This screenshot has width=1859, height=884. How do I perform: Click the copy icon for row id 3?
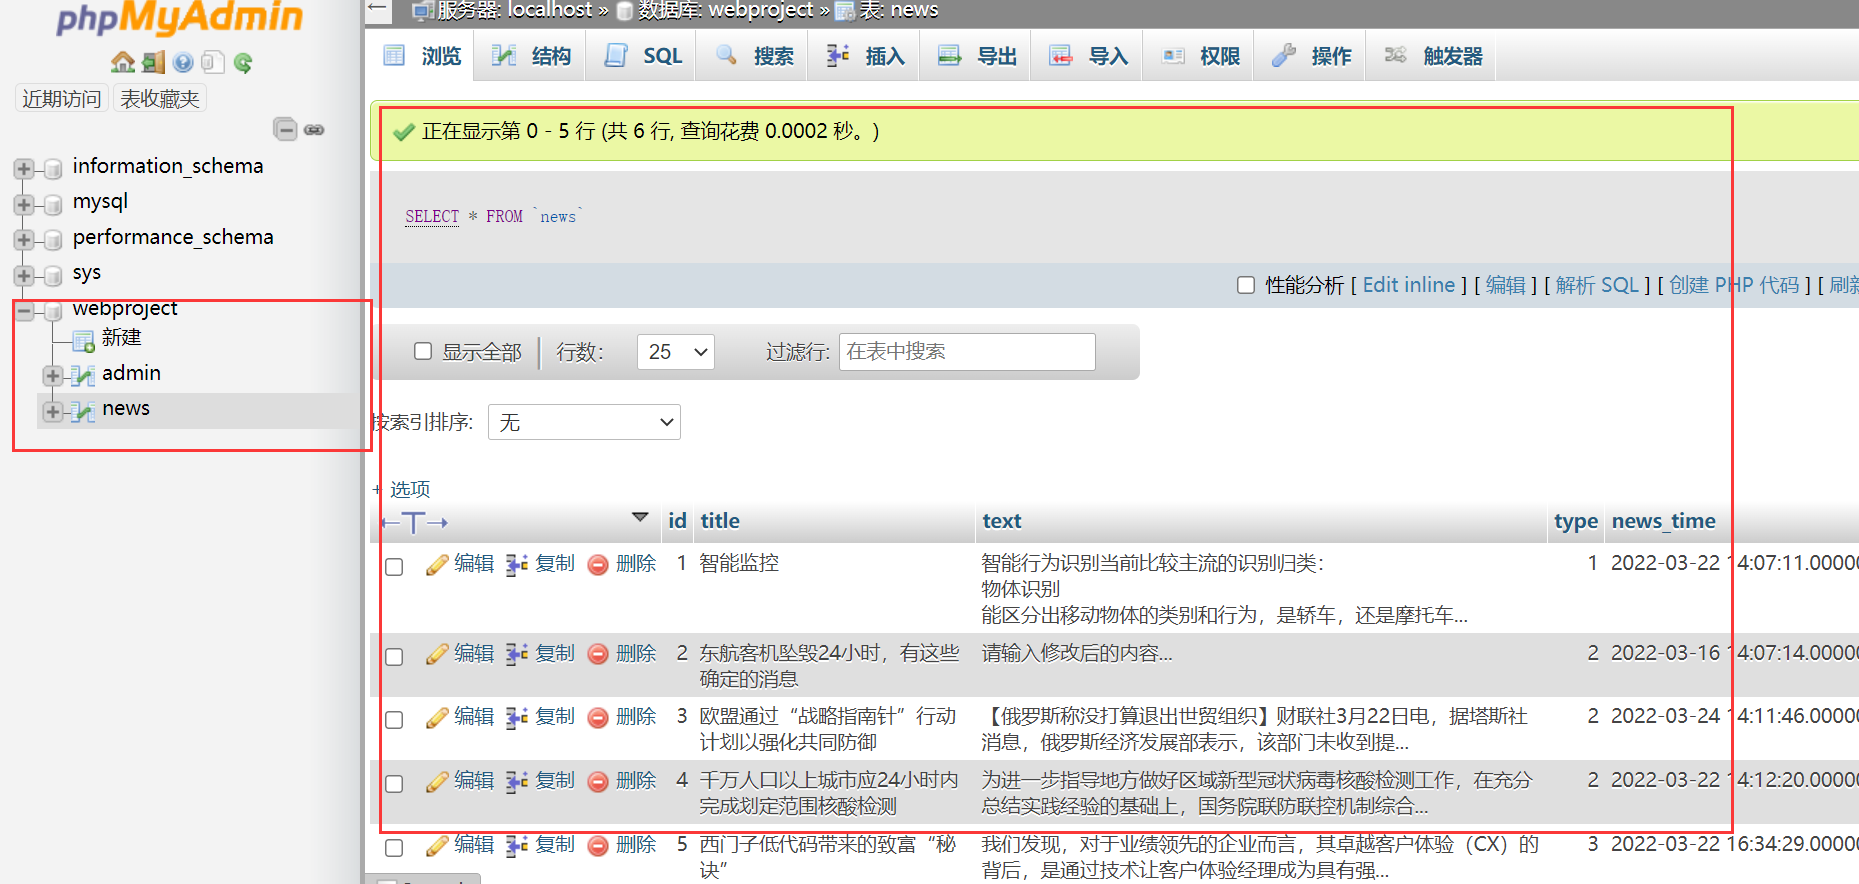click(516, 718)
